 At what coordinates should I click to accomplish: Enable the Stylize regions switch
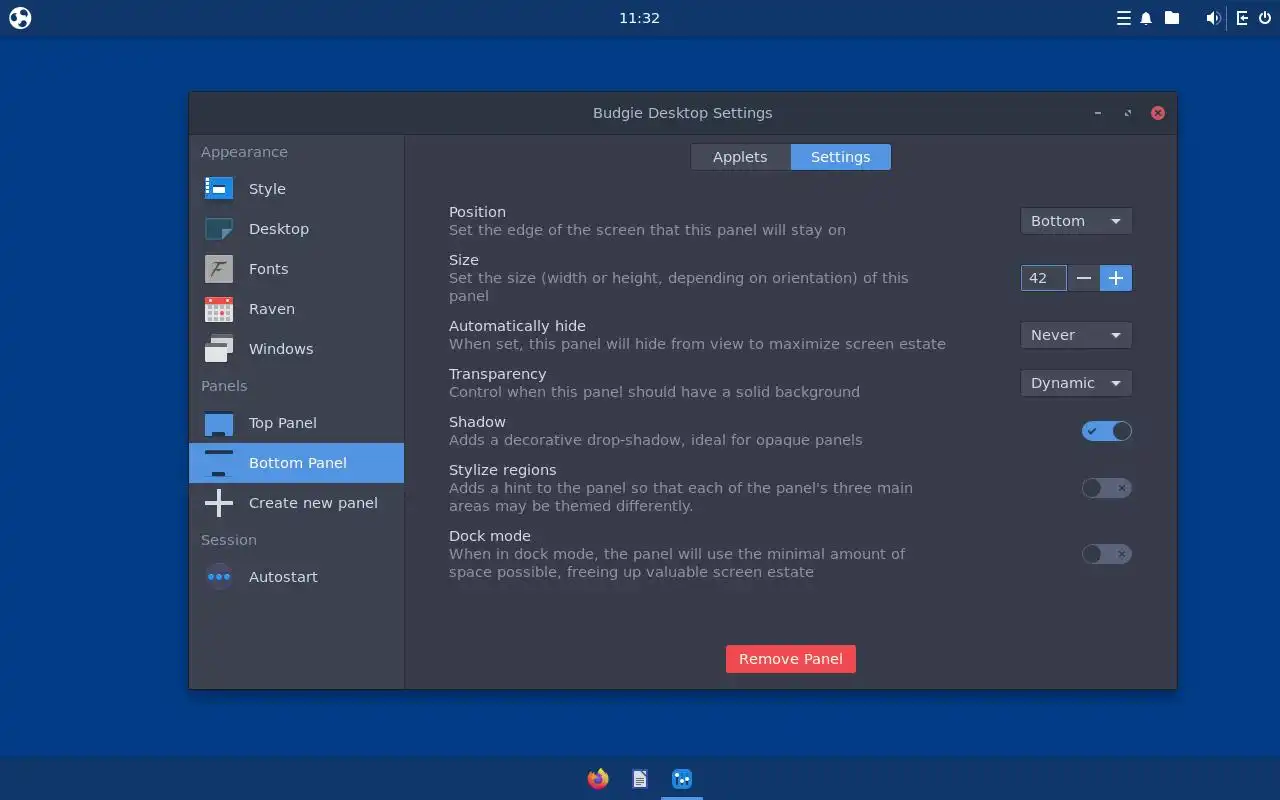tap(1106, 488)
